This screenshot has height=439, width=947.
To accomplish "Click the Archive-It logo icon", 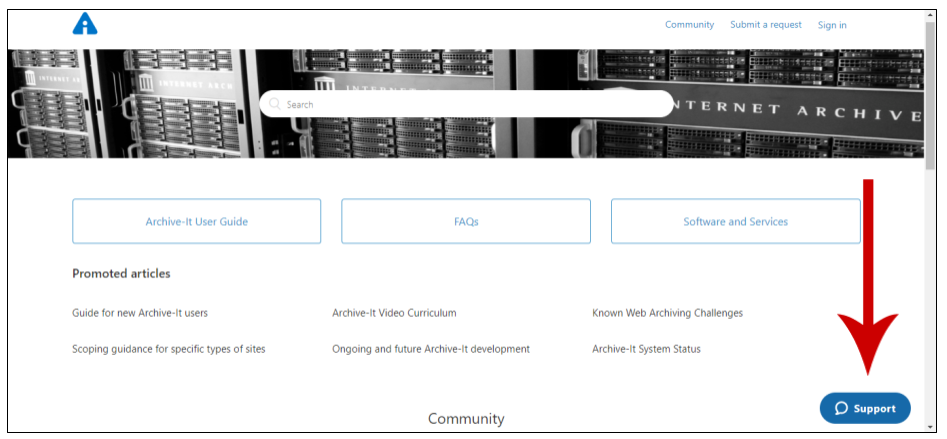I will click(85, 24).
